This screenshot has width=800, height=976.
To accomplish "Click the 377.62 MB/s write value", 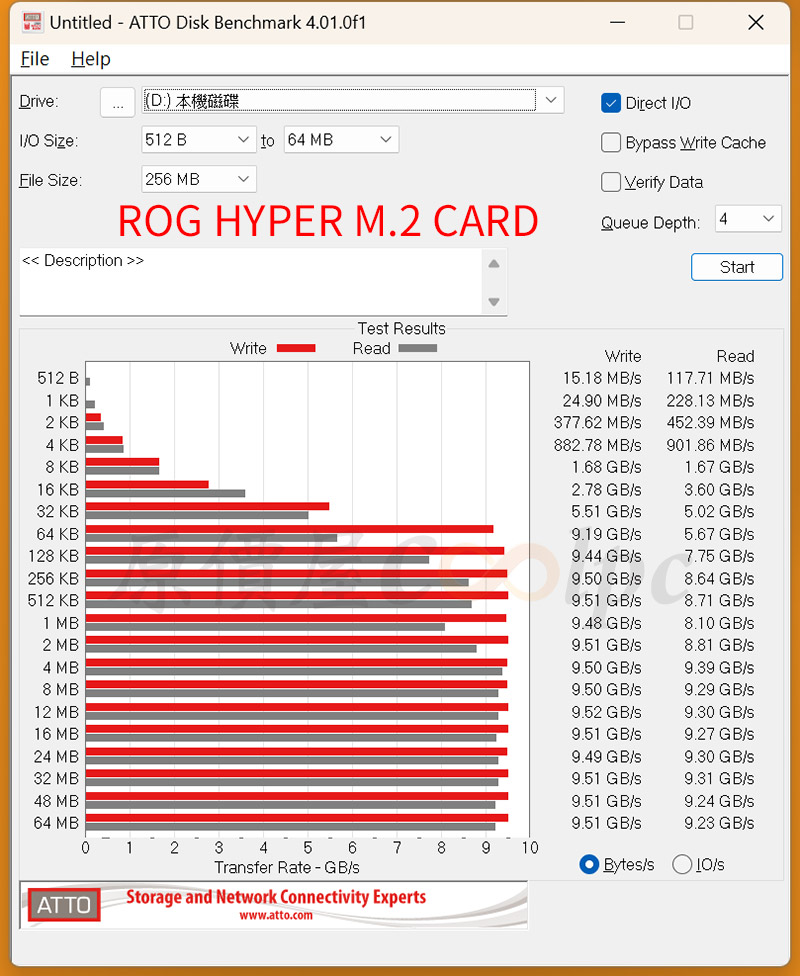I will [x=598, y=423].
